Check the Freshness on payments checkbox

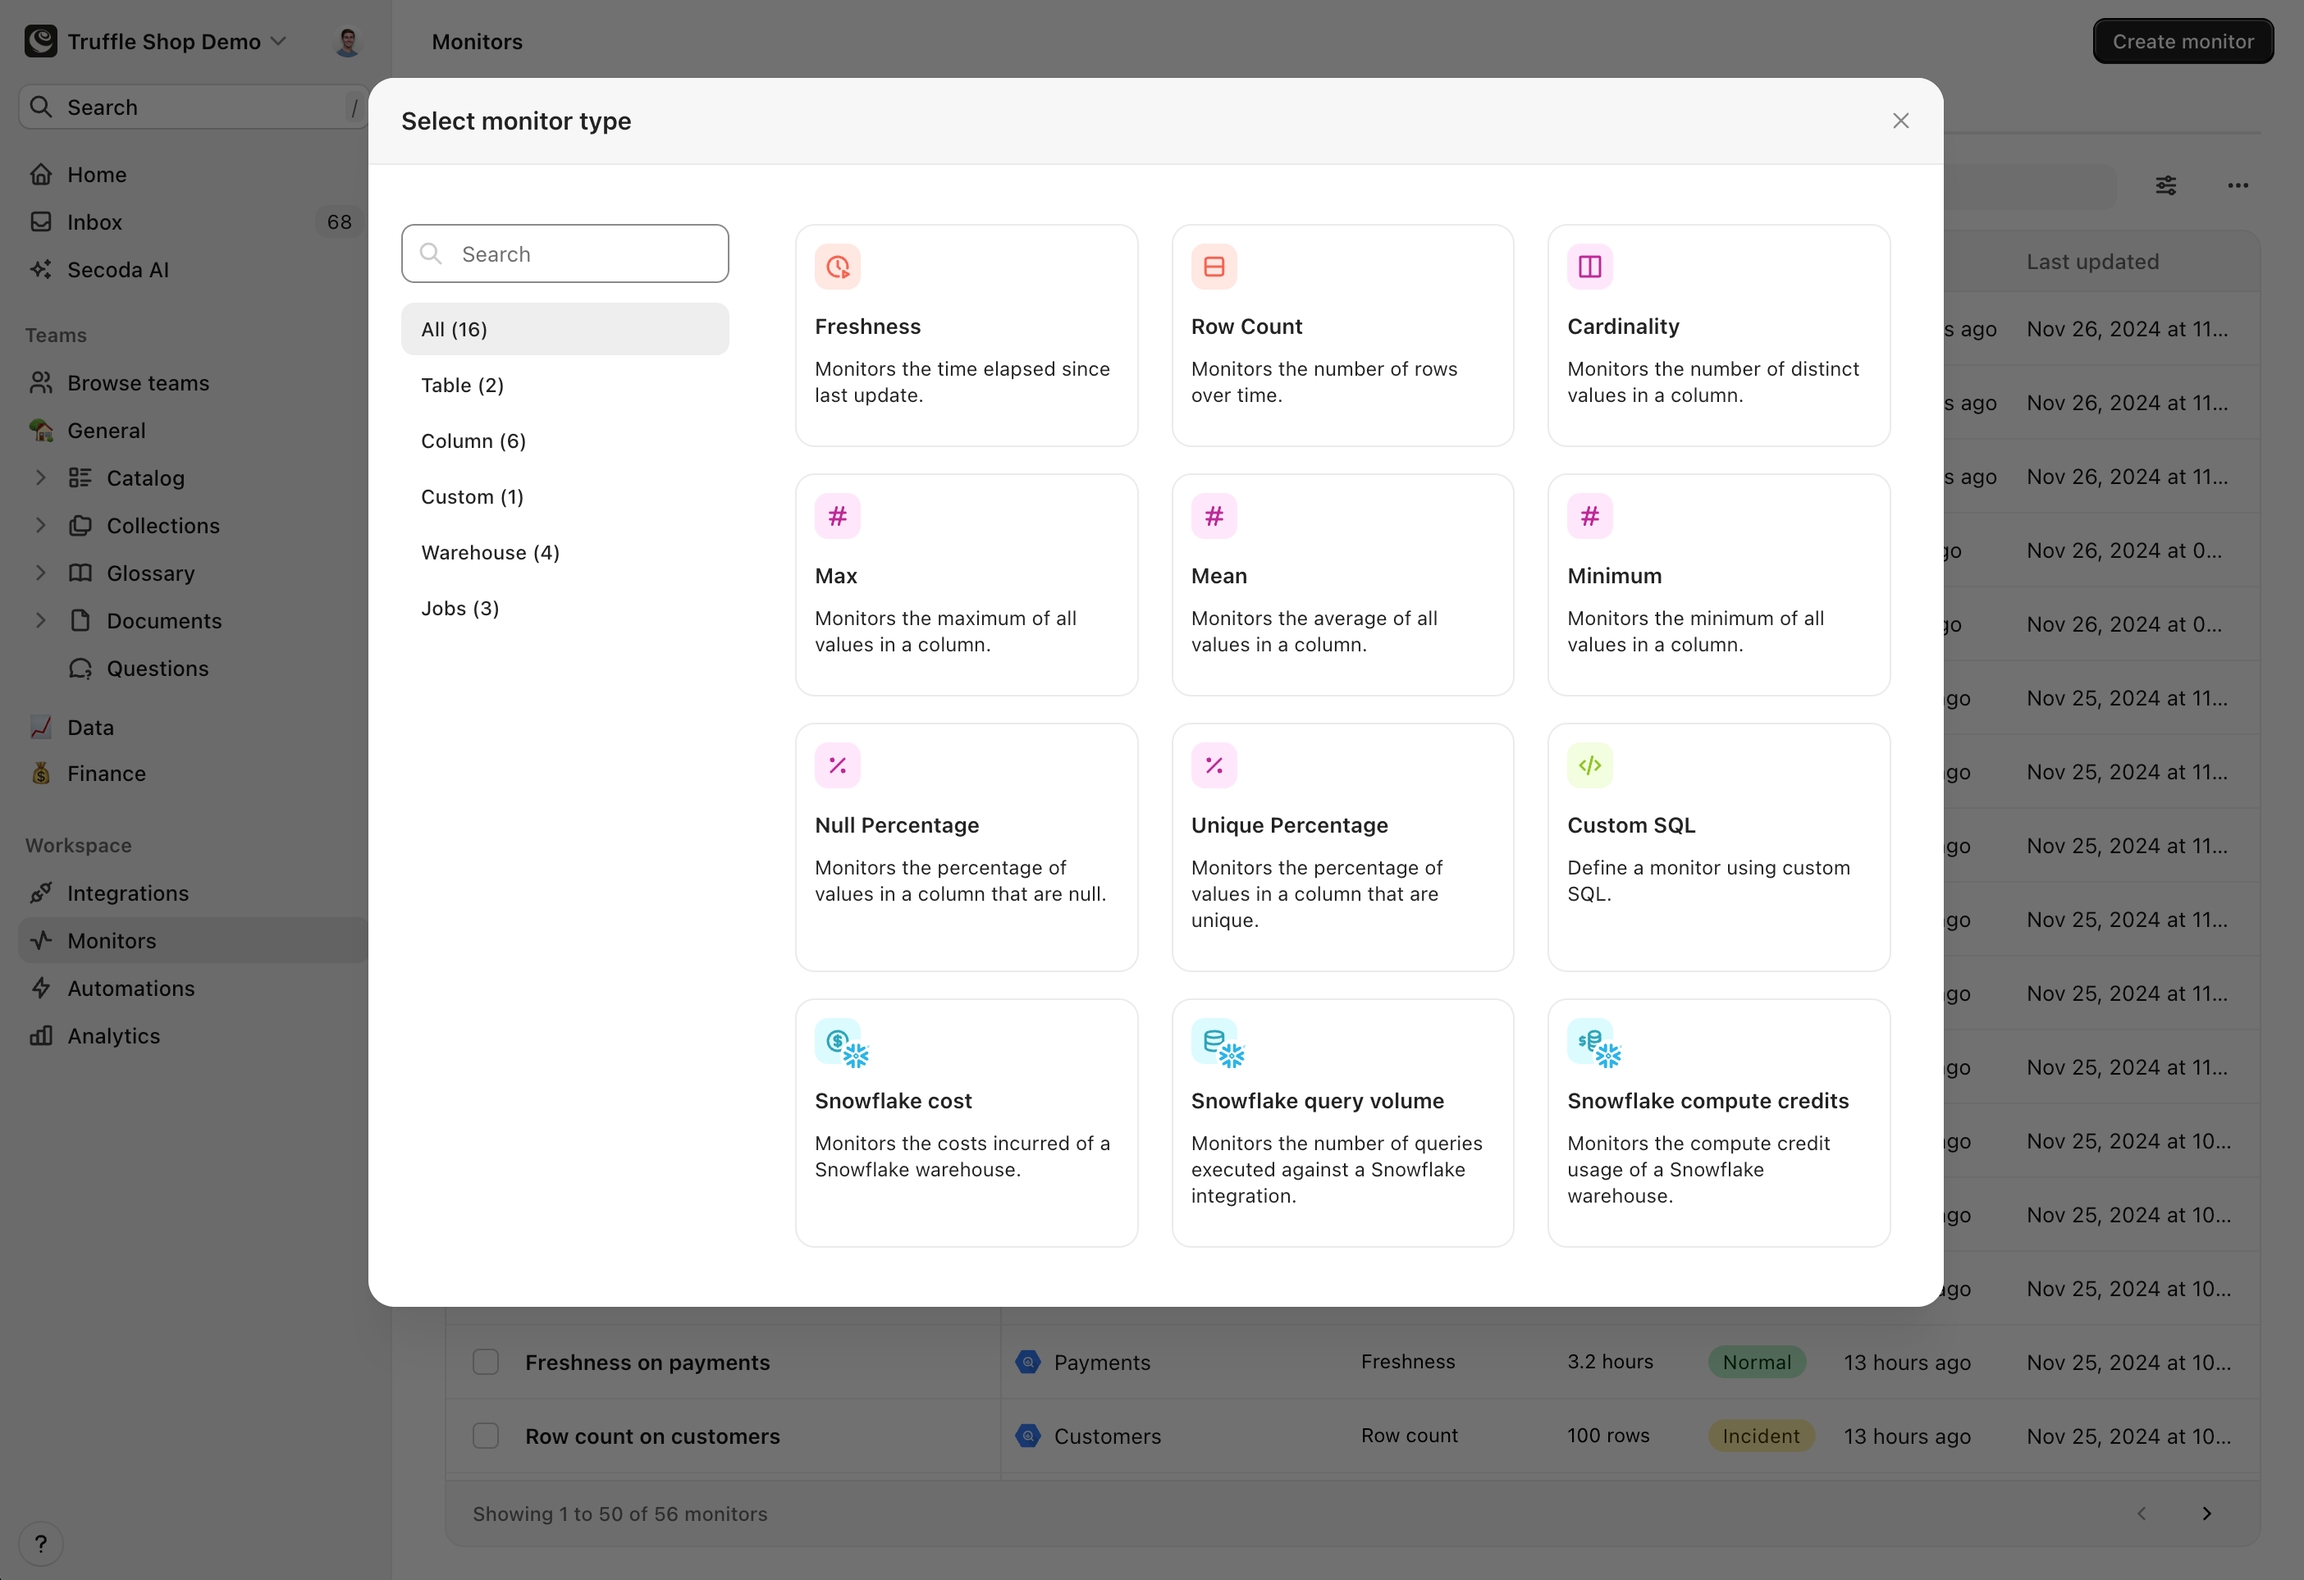point(486,1362)
